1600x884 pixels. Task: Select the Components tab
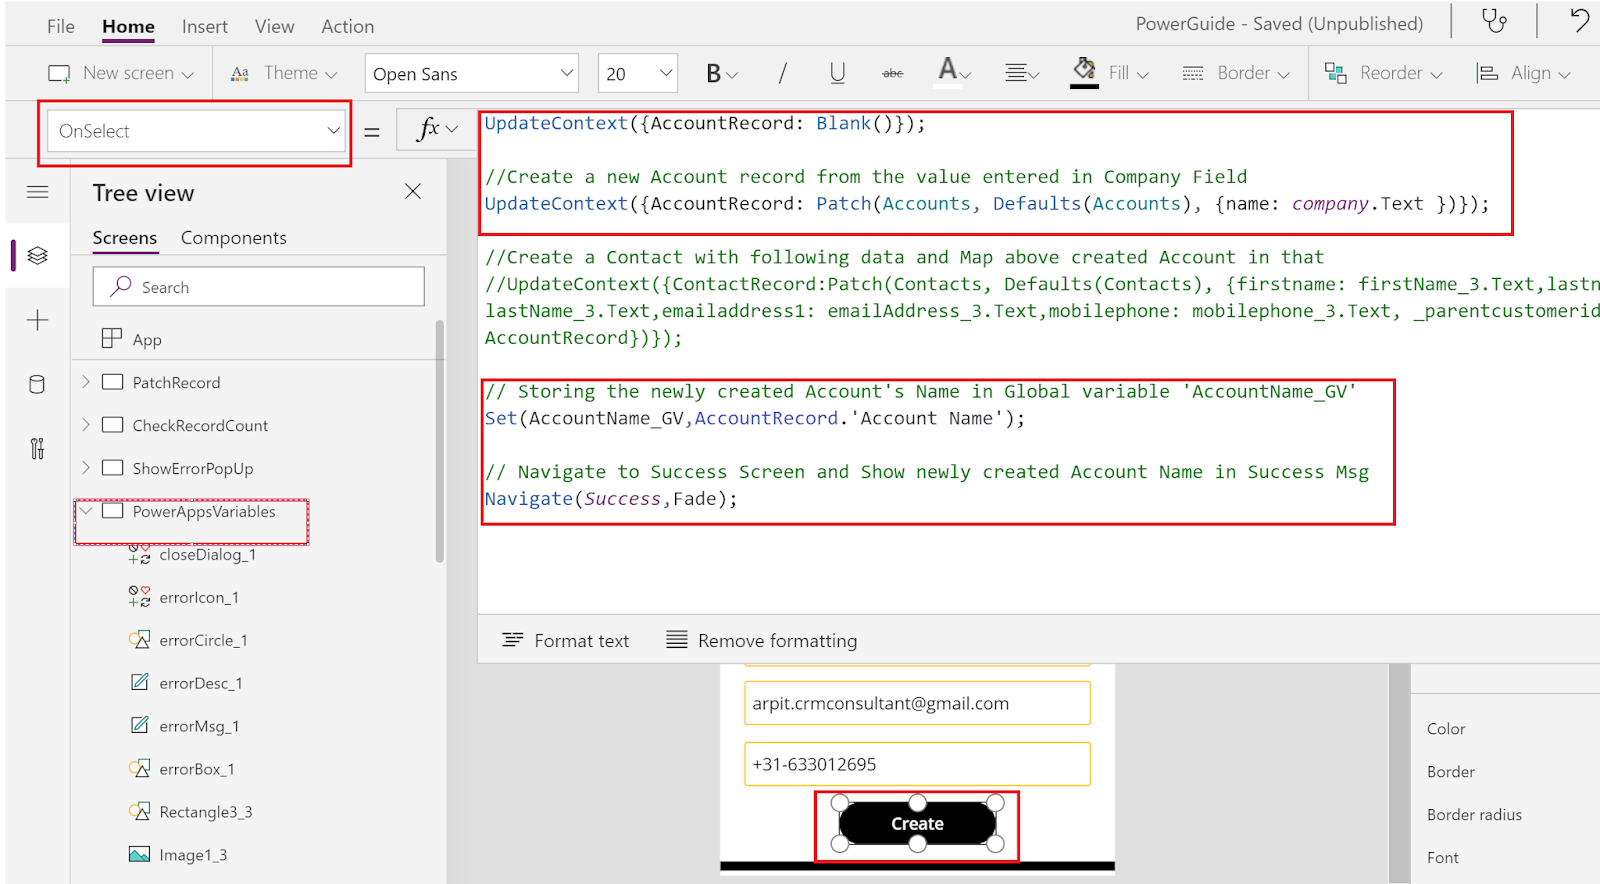click(x=234, y=238)
